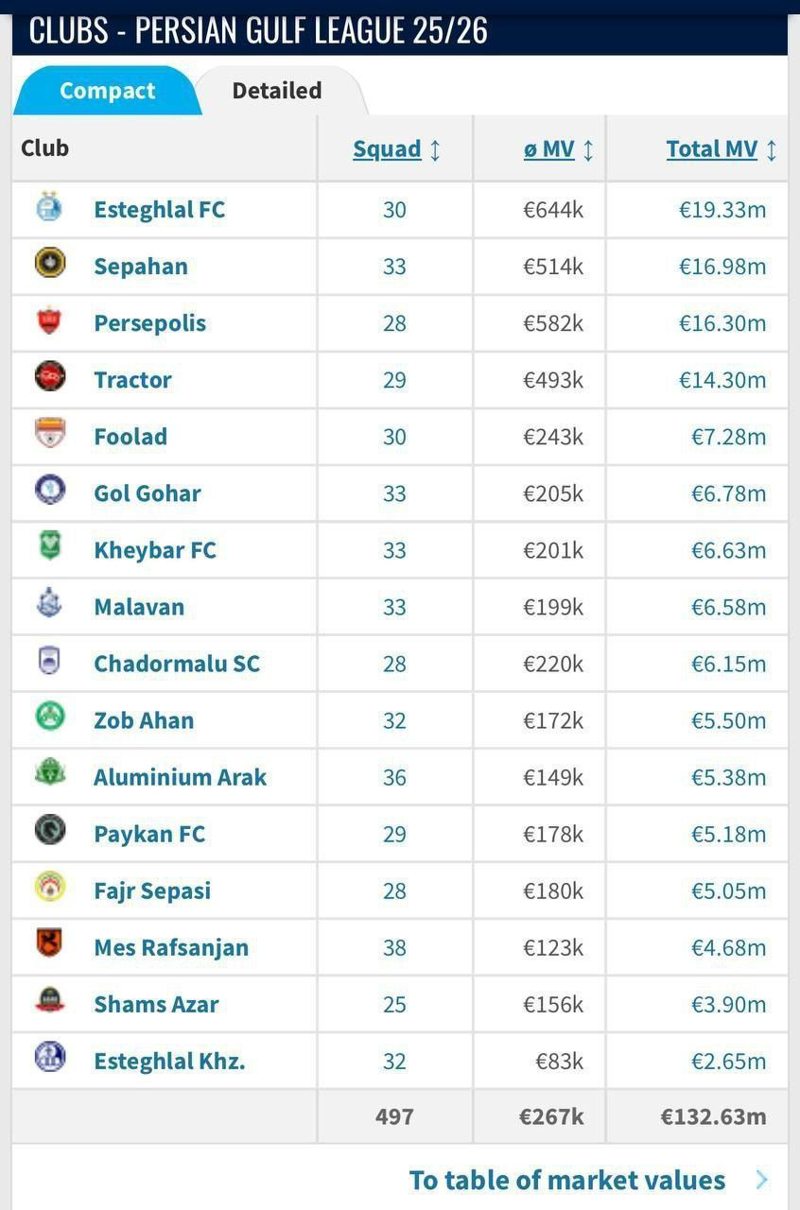The height and width of the screenshot is (1210, 800).
Task: Select the Compact tab
Action: (x=107, y=91)
